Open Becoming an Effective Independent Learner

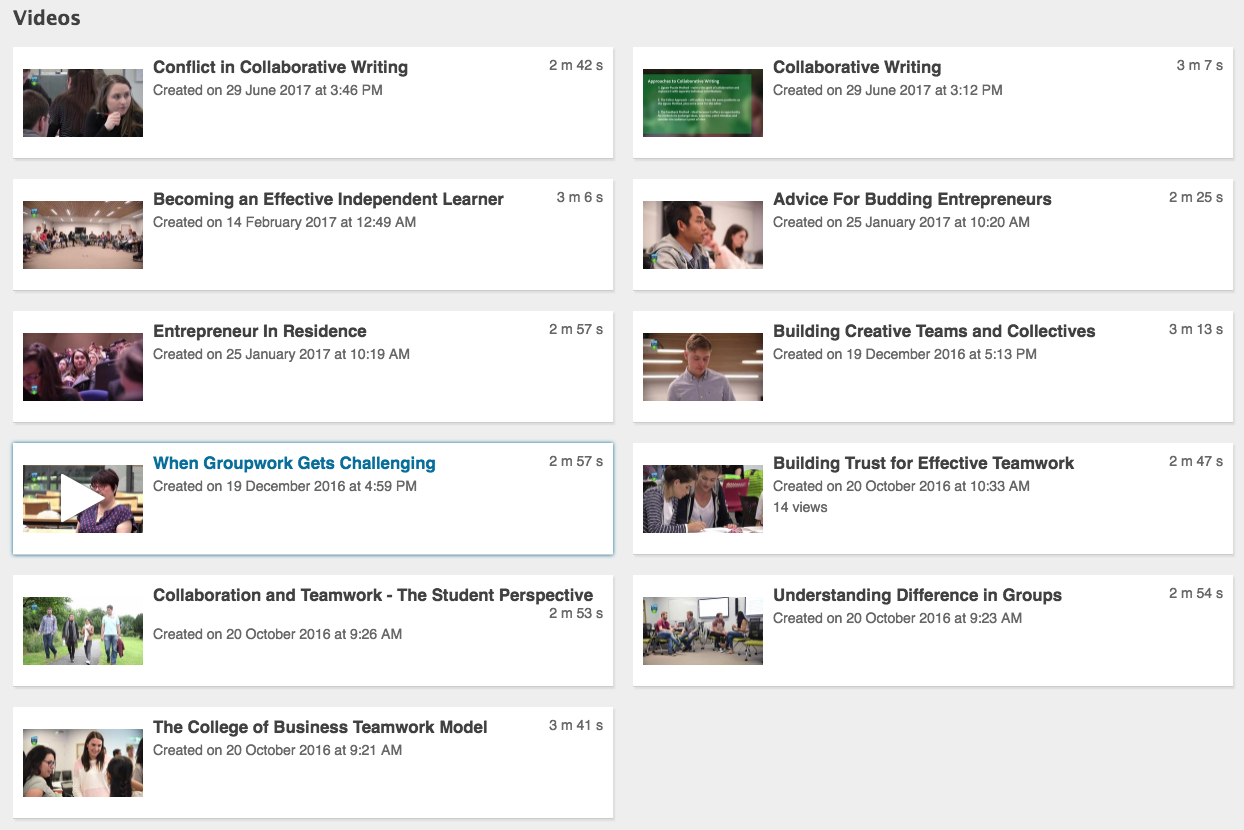[x=328, y=199]
